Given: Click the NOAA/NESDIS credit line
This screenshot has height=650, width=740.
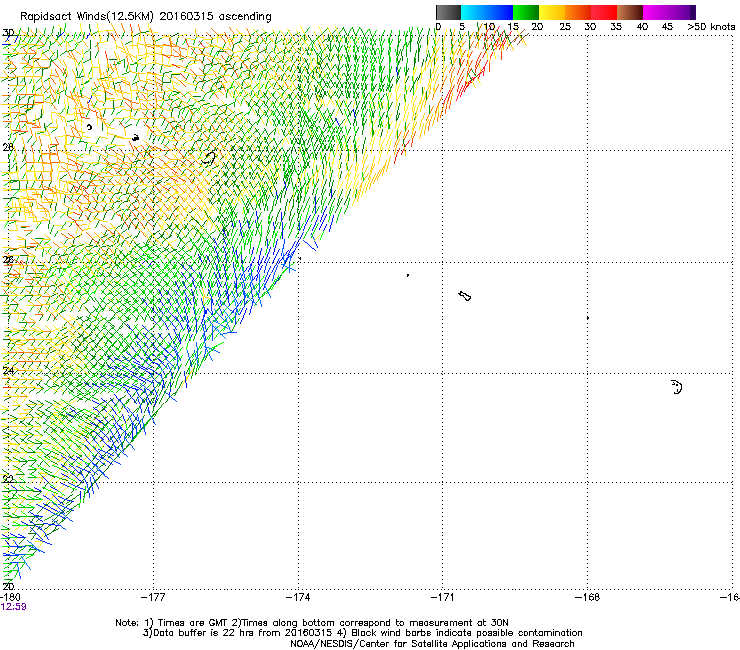Looking at the screenshot, I should coord(432,644).
